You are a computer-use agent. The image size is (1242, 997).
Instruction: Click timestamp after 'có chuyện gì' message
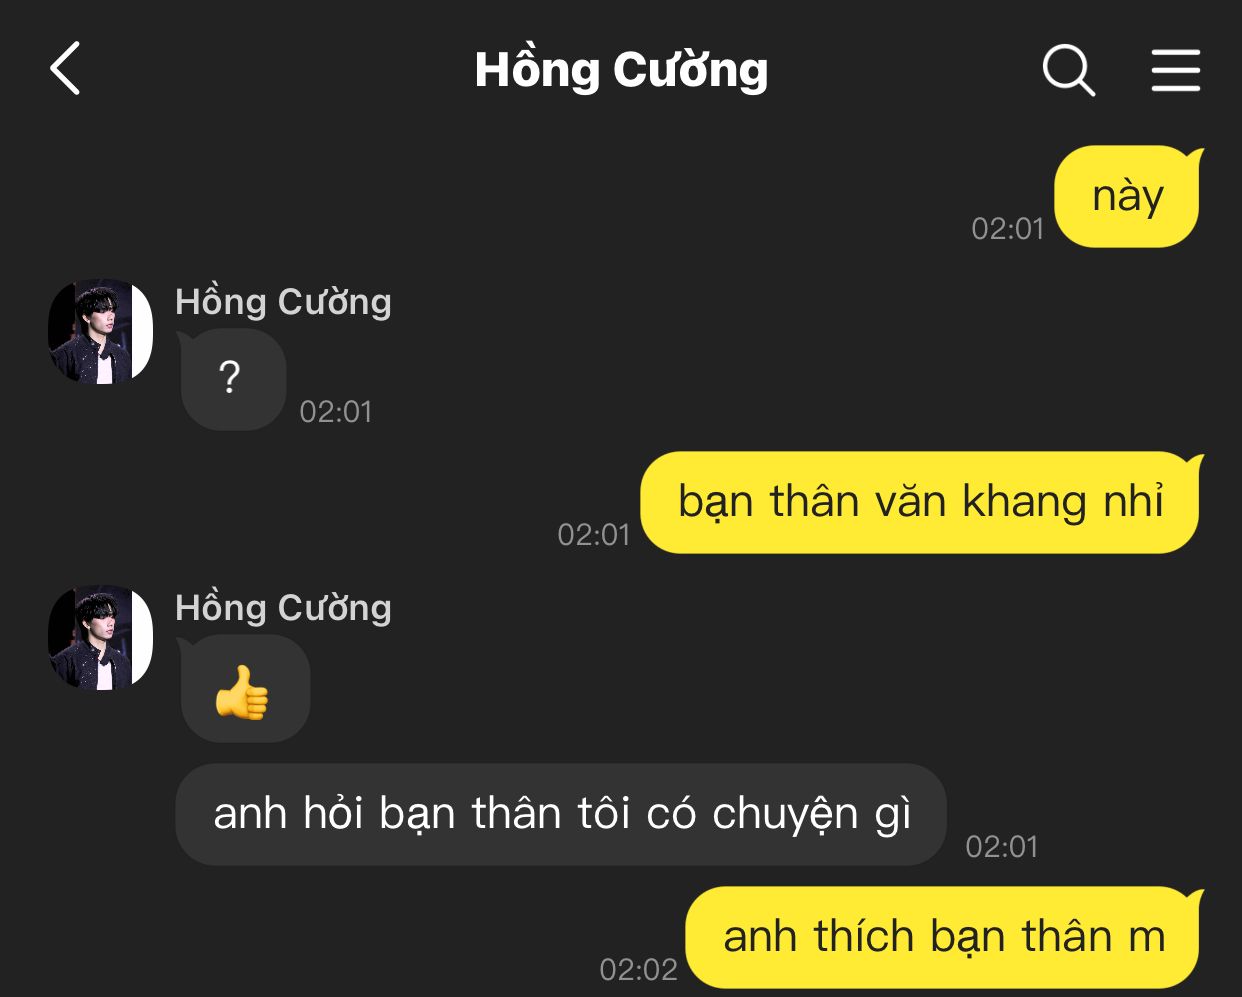click(x=1002, y=847)
